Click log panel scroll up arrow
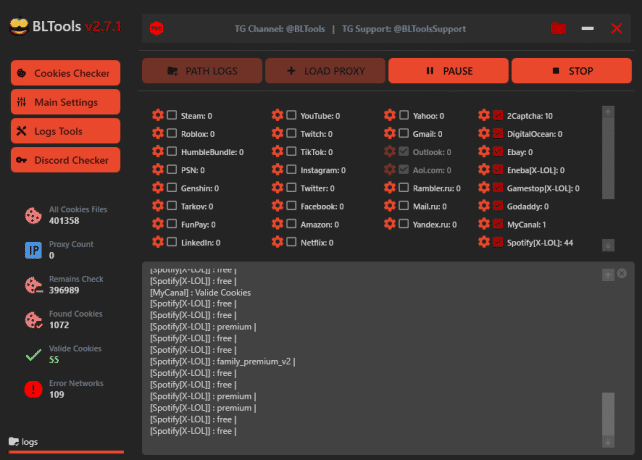 coord(608,275)
